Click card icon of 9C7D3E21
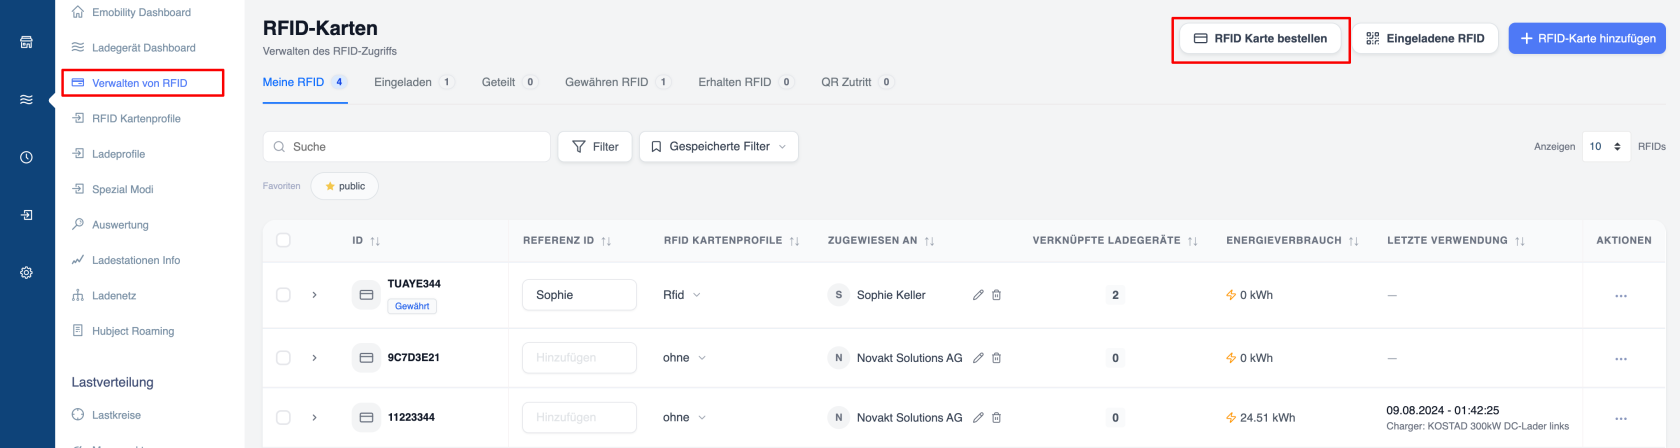The height and width of the screenshot is (448, 1680). 366,358
